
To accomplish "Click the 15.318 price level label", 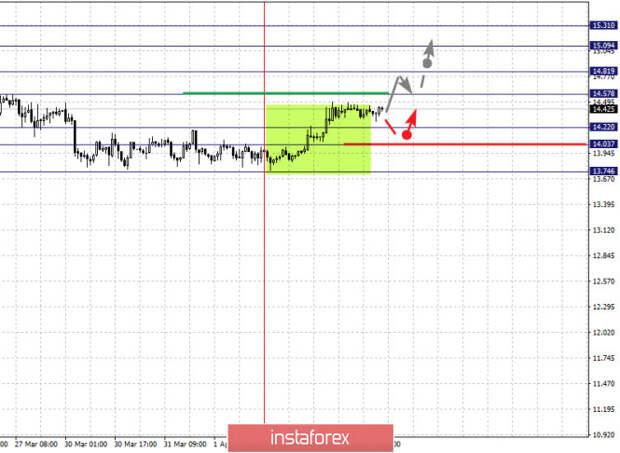I will pos(603,26).
